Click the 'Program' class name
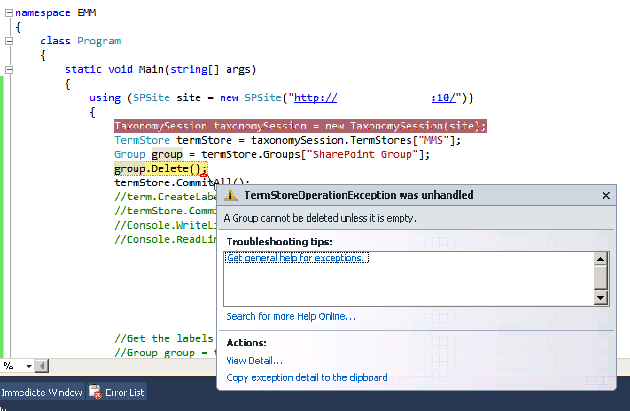This screenshot has height=411, width=630. [x=99, y=41]
